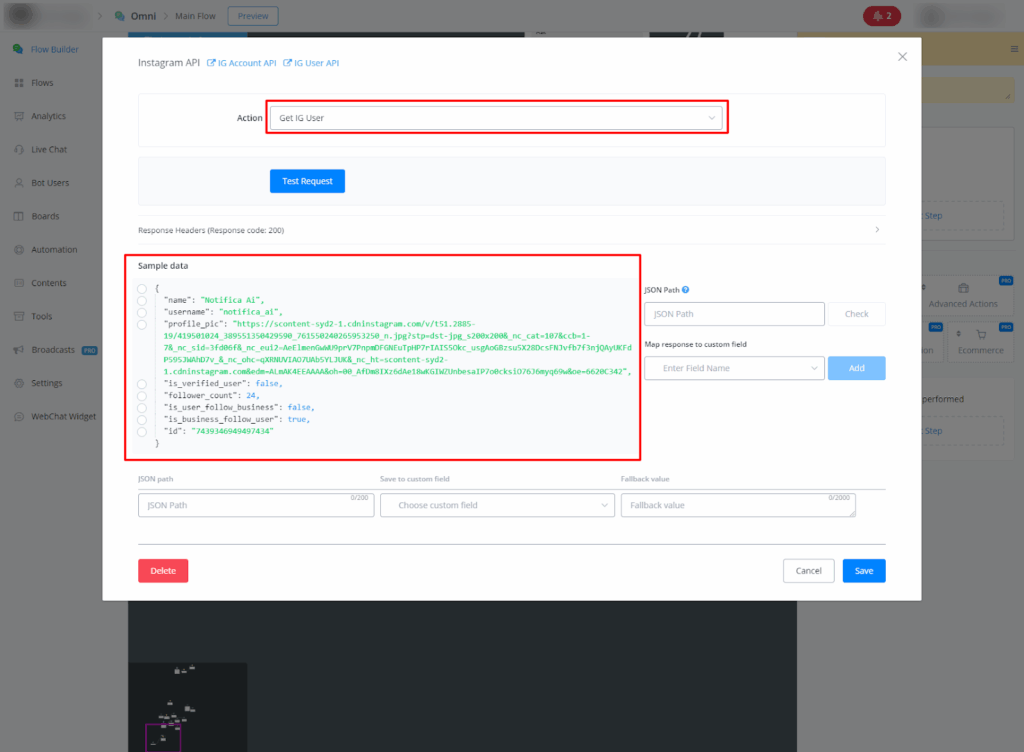
Task: Click the JSON Path help icon
Action: tap(685, 290)
